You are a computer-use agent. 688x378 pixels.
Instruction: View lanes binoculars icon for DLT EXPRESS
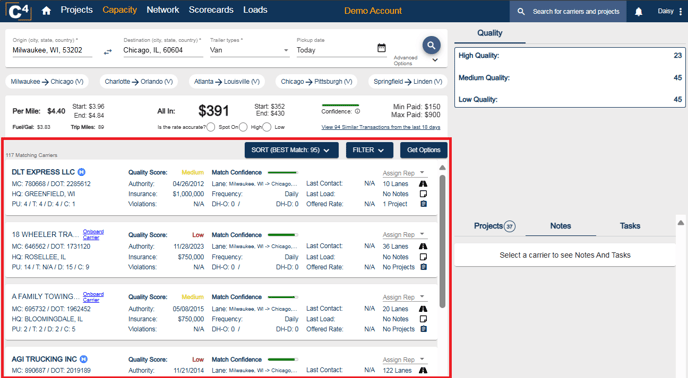coord(423,184)
